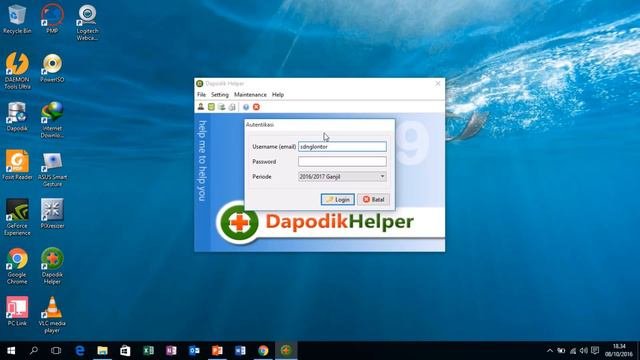
Task: Select the DAEMON Tools Ultra desktop icon
Action: [17, 71]
